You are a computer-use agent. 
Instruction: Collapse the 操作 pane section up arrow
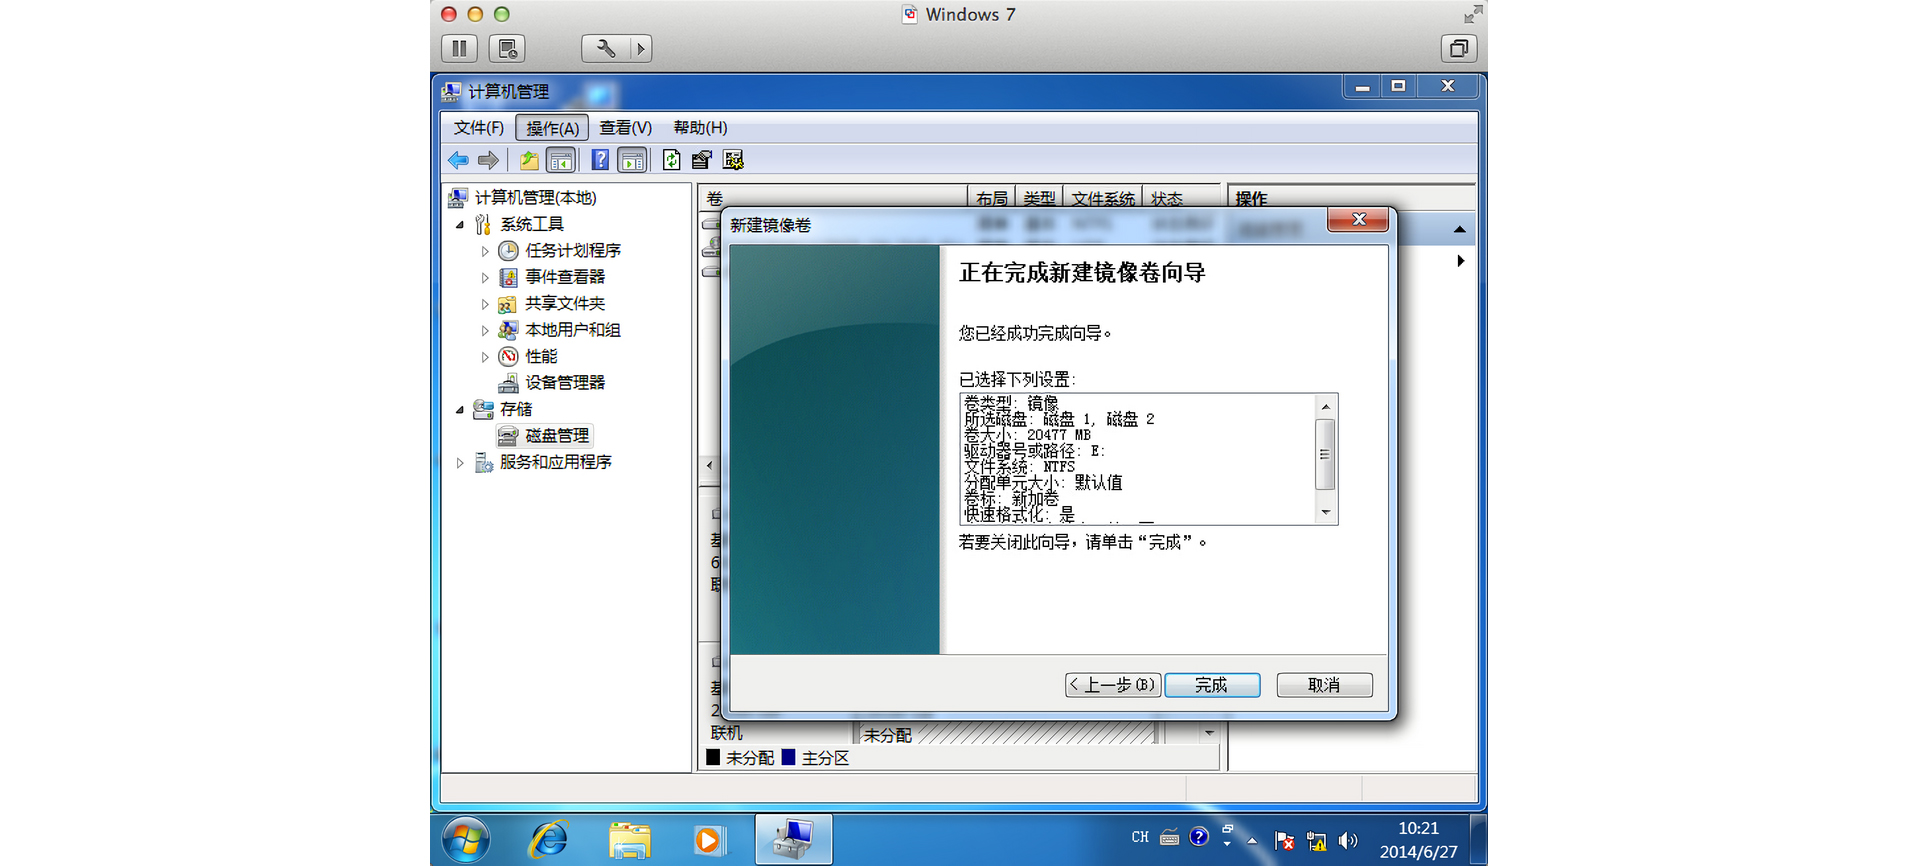(x=1460, y=230)
